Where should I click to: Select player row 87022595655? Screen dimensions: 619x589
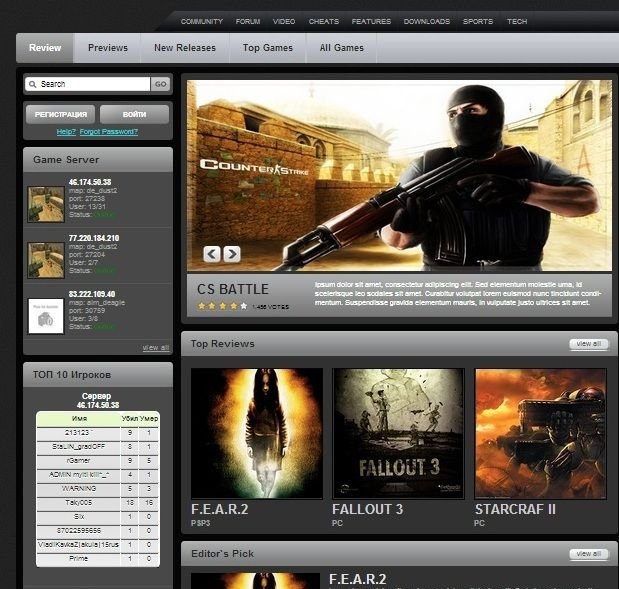point(98,531)
